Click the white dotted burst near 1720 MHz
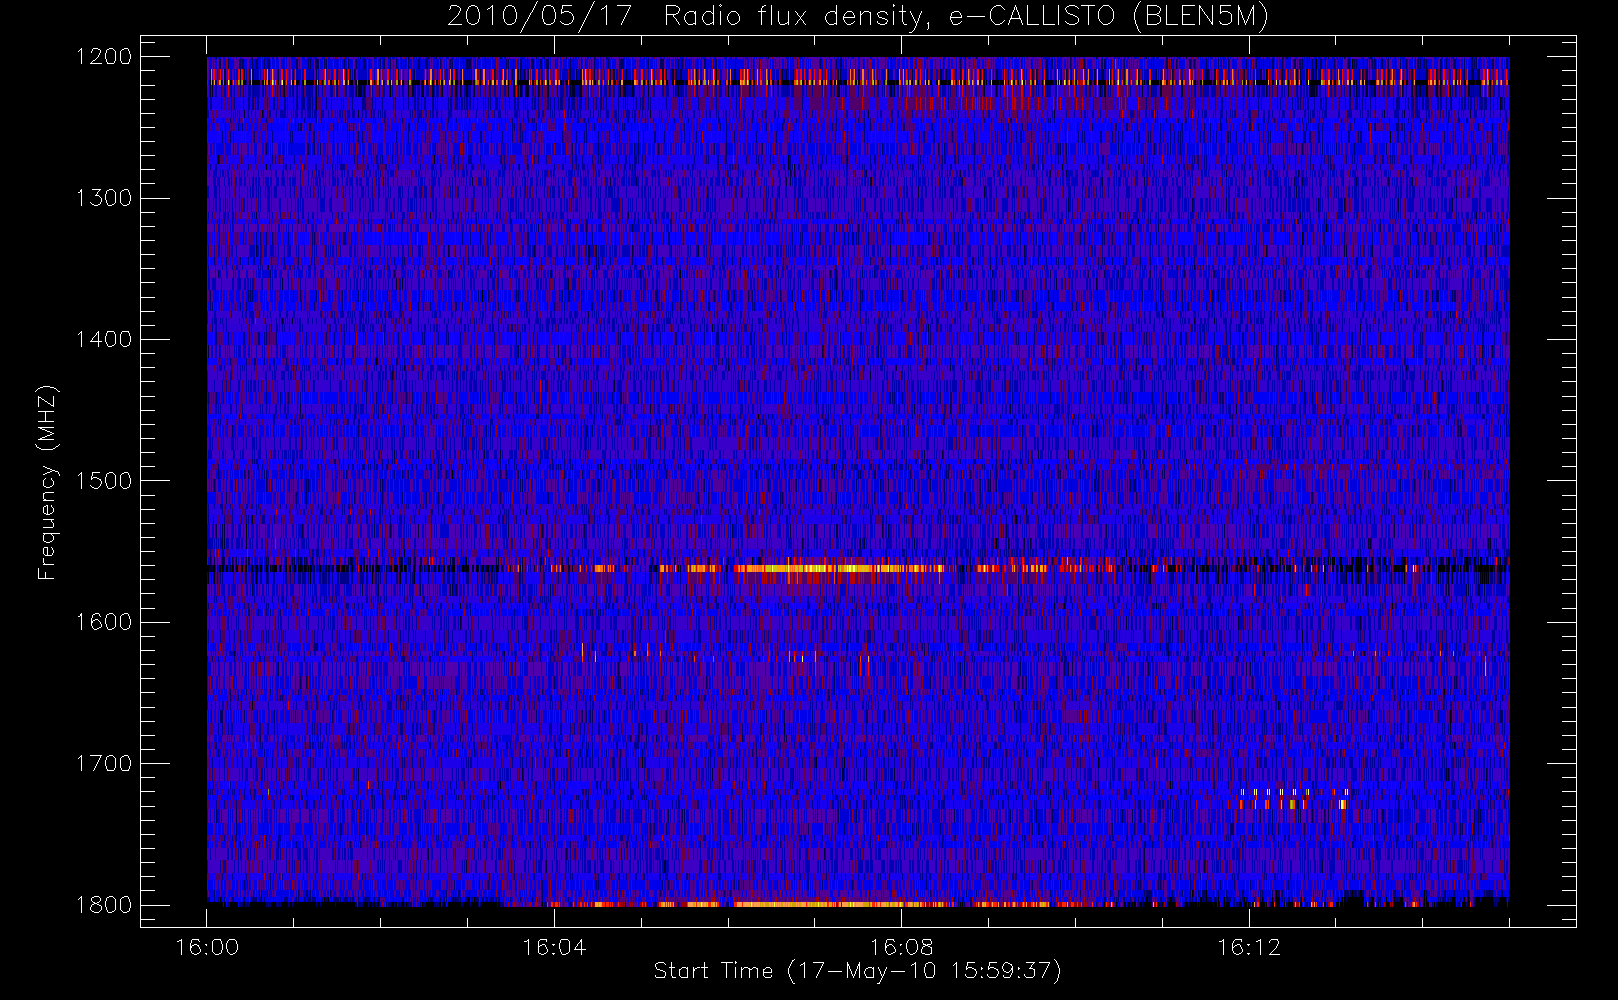This screenshot has width=1618, height=1000. click(x=1293, y=792)
